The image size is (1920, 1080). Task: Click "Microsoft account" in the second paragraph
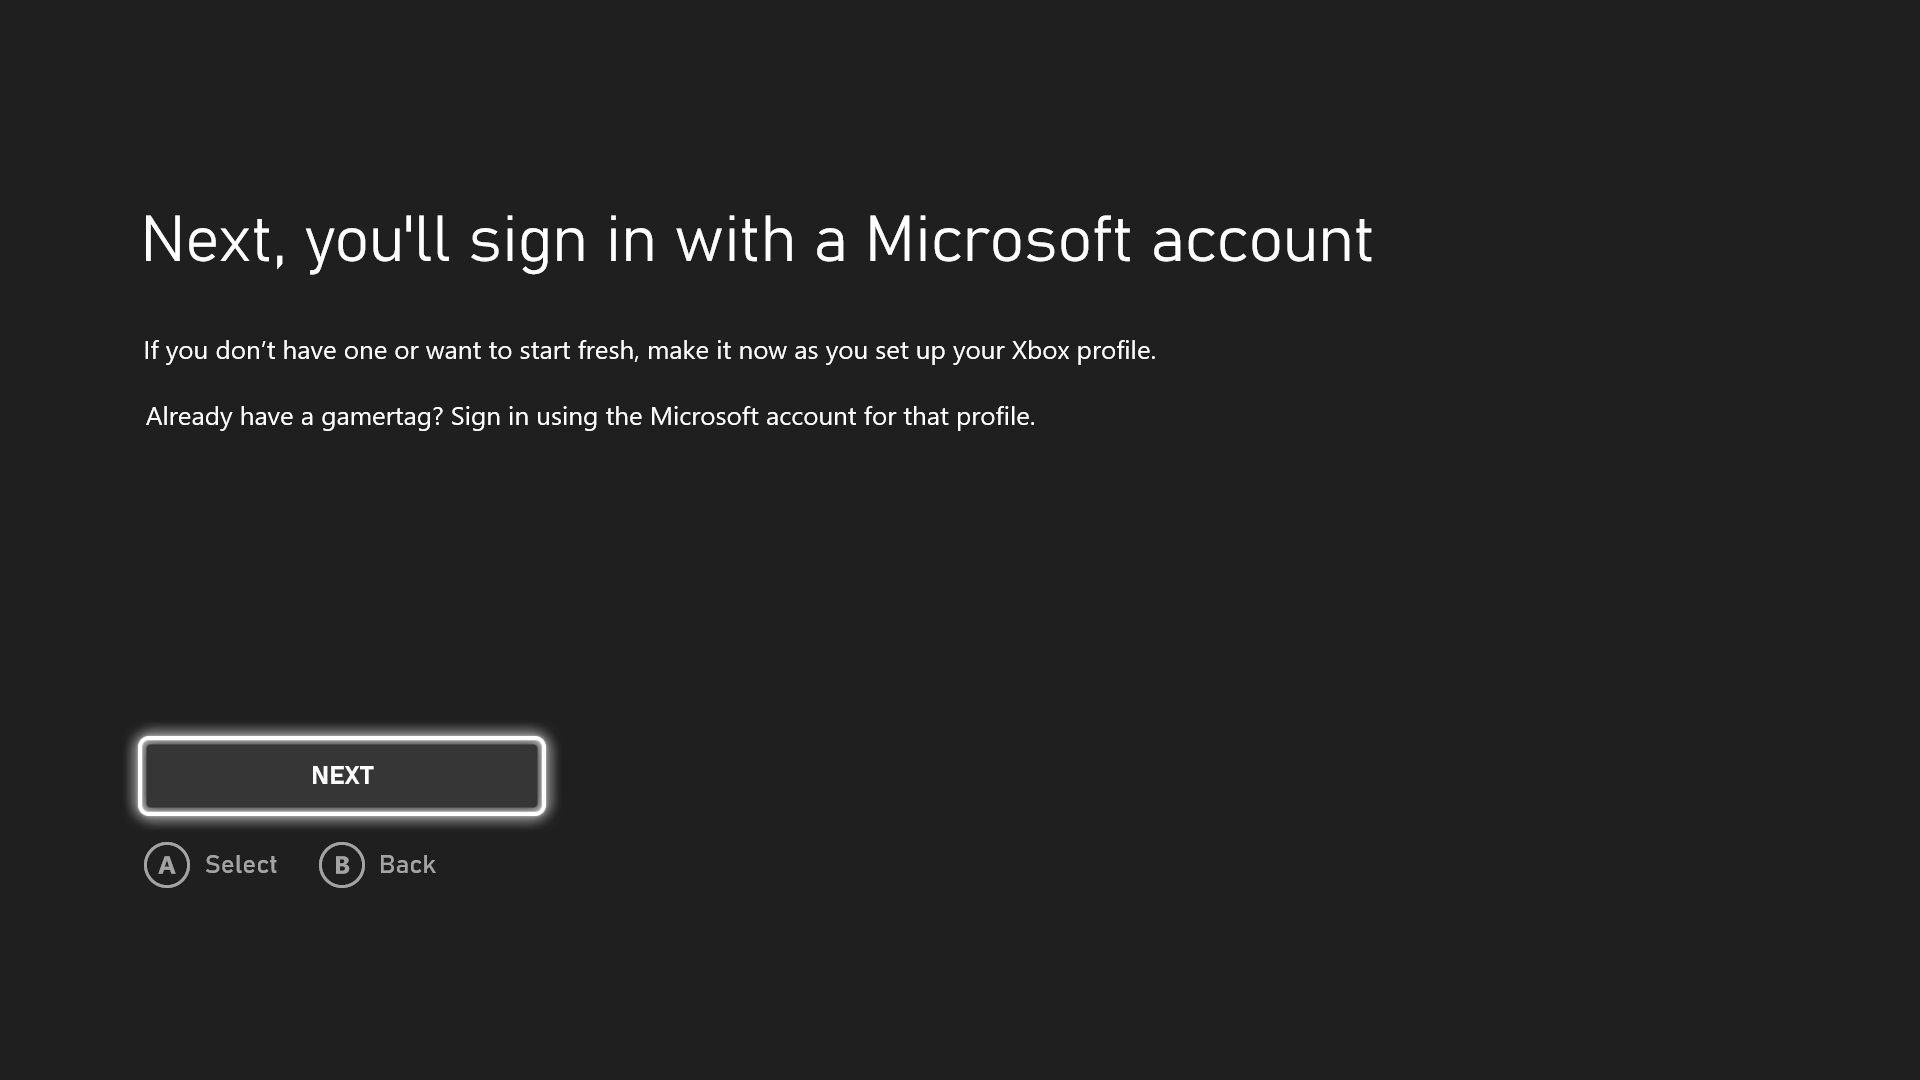coord(753,417)
